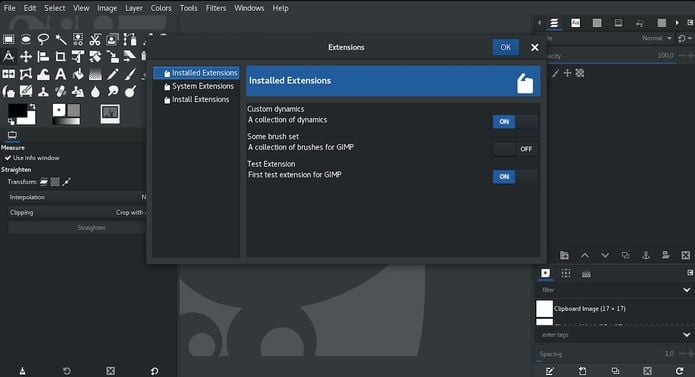Select the Bucket Fill tool
Screen dimensions: 695x377
coord(78,74)
